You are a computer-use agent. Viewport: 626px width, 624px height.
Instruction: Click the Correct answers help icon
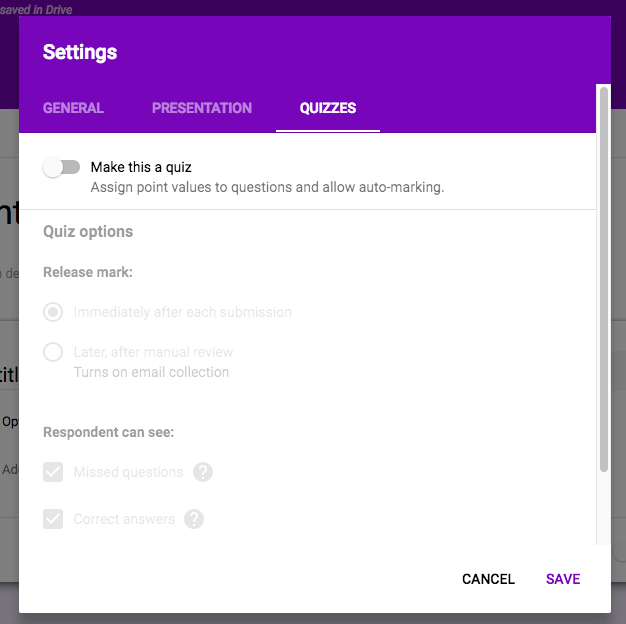194,519
